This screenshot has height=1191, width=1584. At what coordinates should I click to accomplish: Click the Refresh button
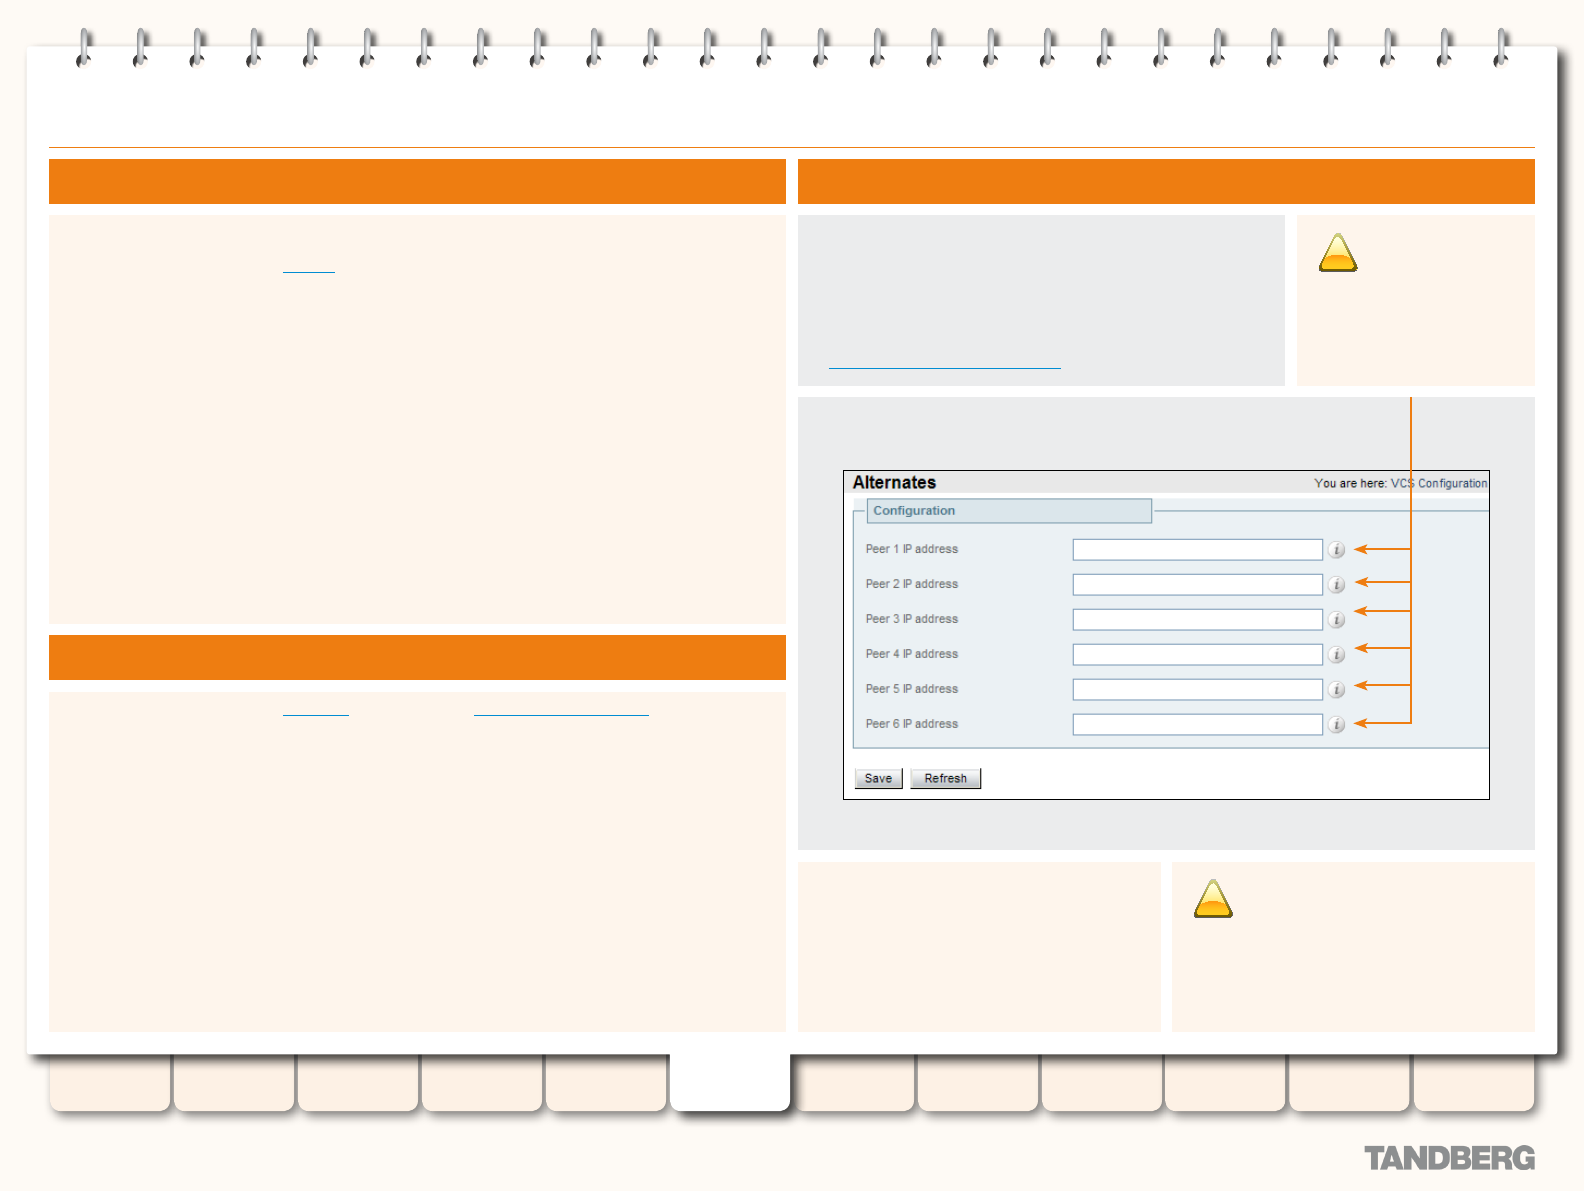945,779
